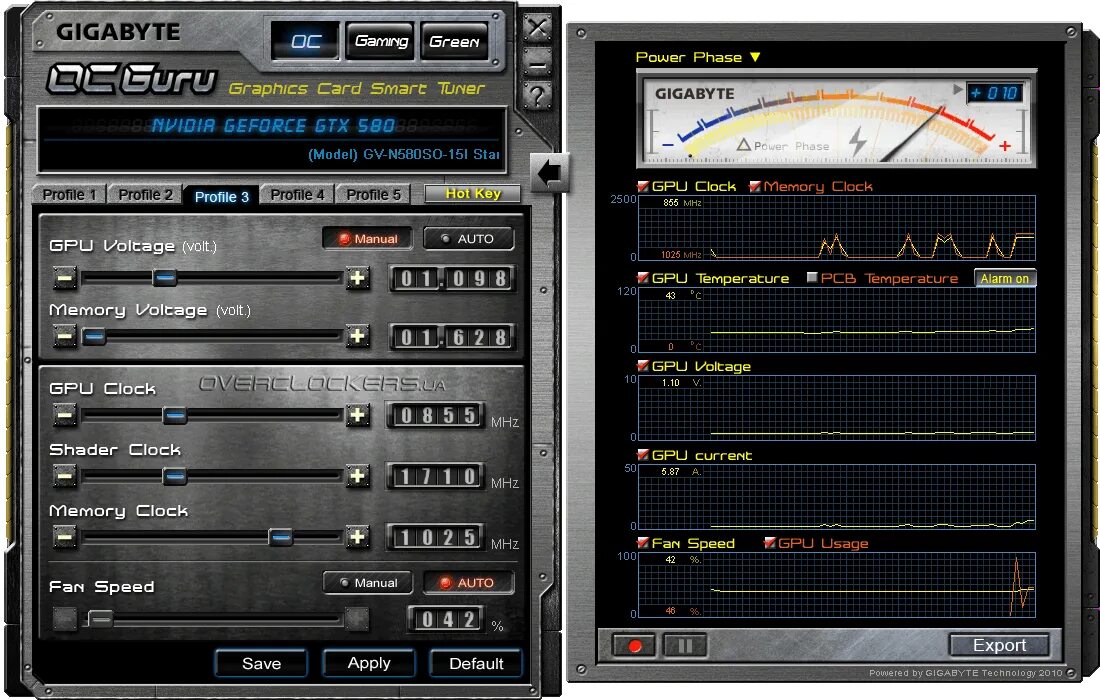Toggle the GPU Voltage graph checkbox
The width and height of the screenshot is (1100, 700).
(642, 365)
